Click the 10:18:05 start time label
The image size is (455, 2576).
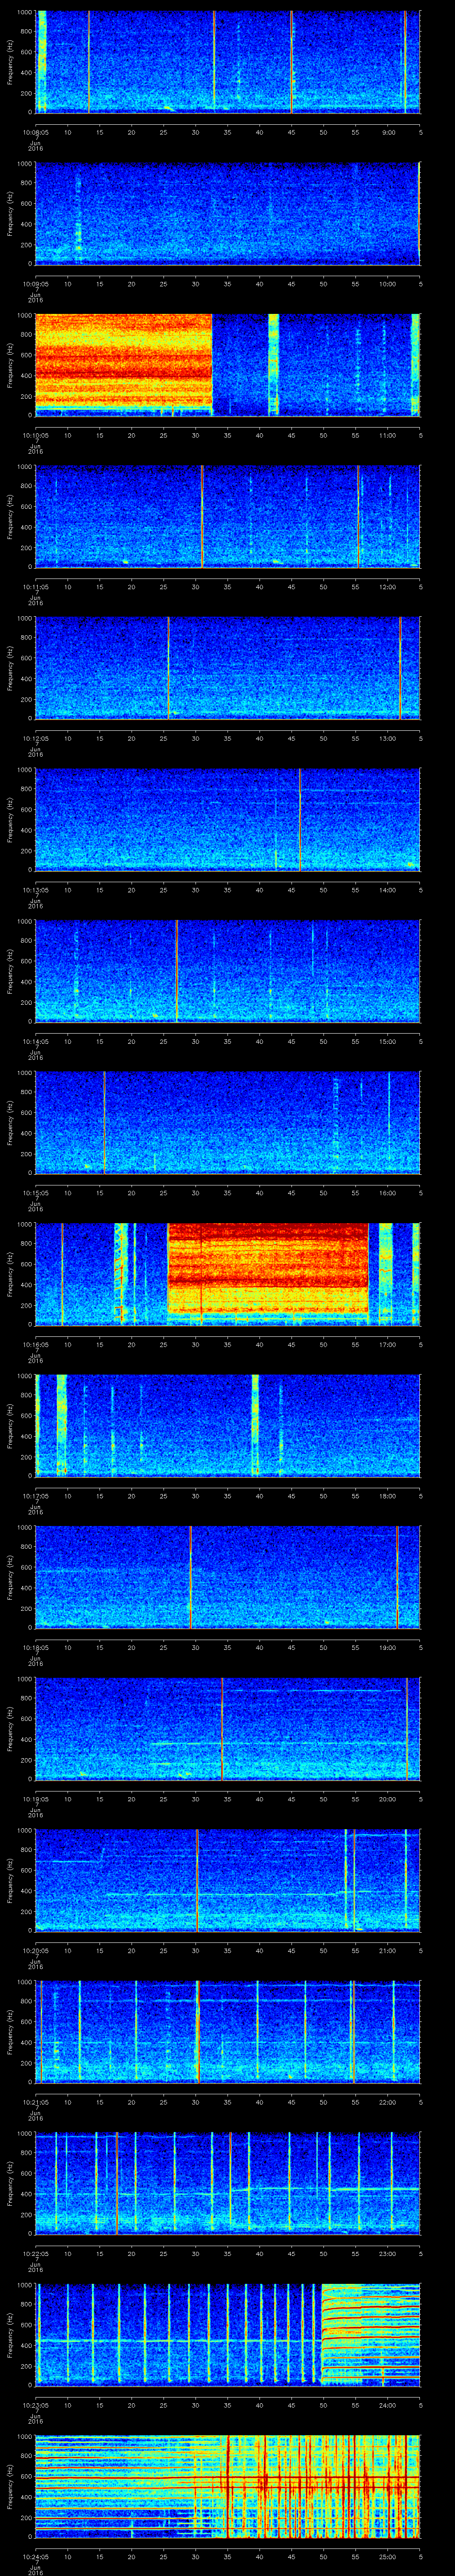[36, 1647]
